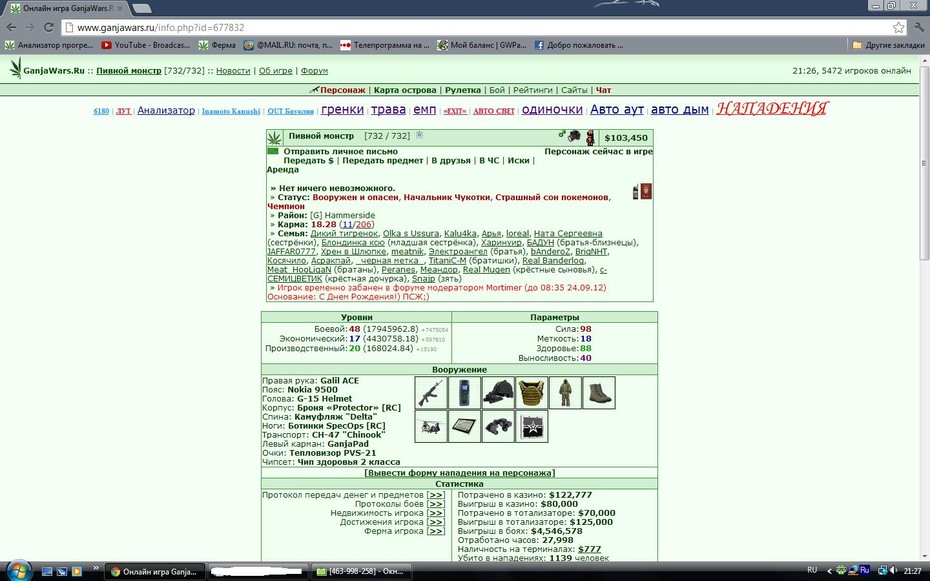Viewport: 930px width, 581px height.
Task: Click the В друзья link
Action: click(x=451, y=160)
